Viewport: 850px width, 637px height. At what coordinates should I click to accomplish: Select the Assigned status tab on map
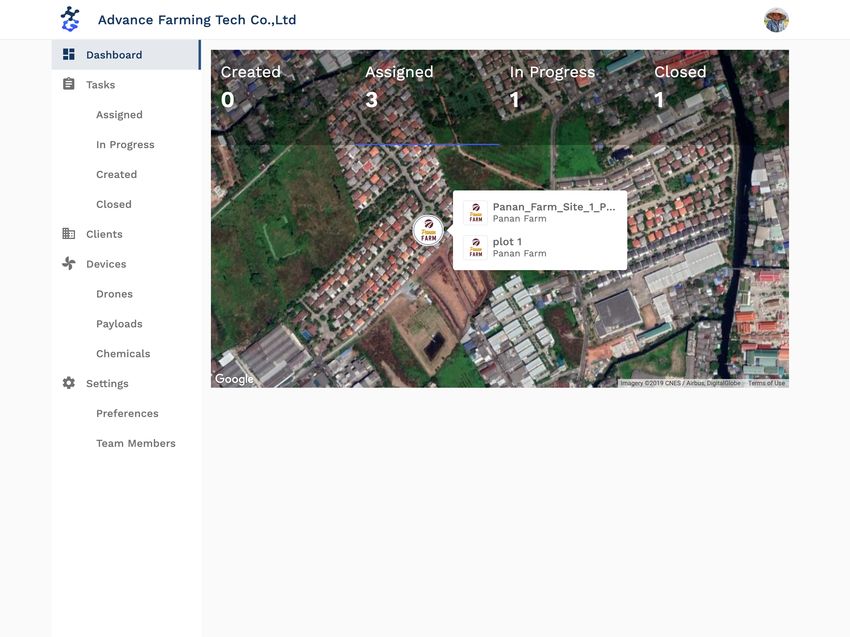tap(427, 98)
